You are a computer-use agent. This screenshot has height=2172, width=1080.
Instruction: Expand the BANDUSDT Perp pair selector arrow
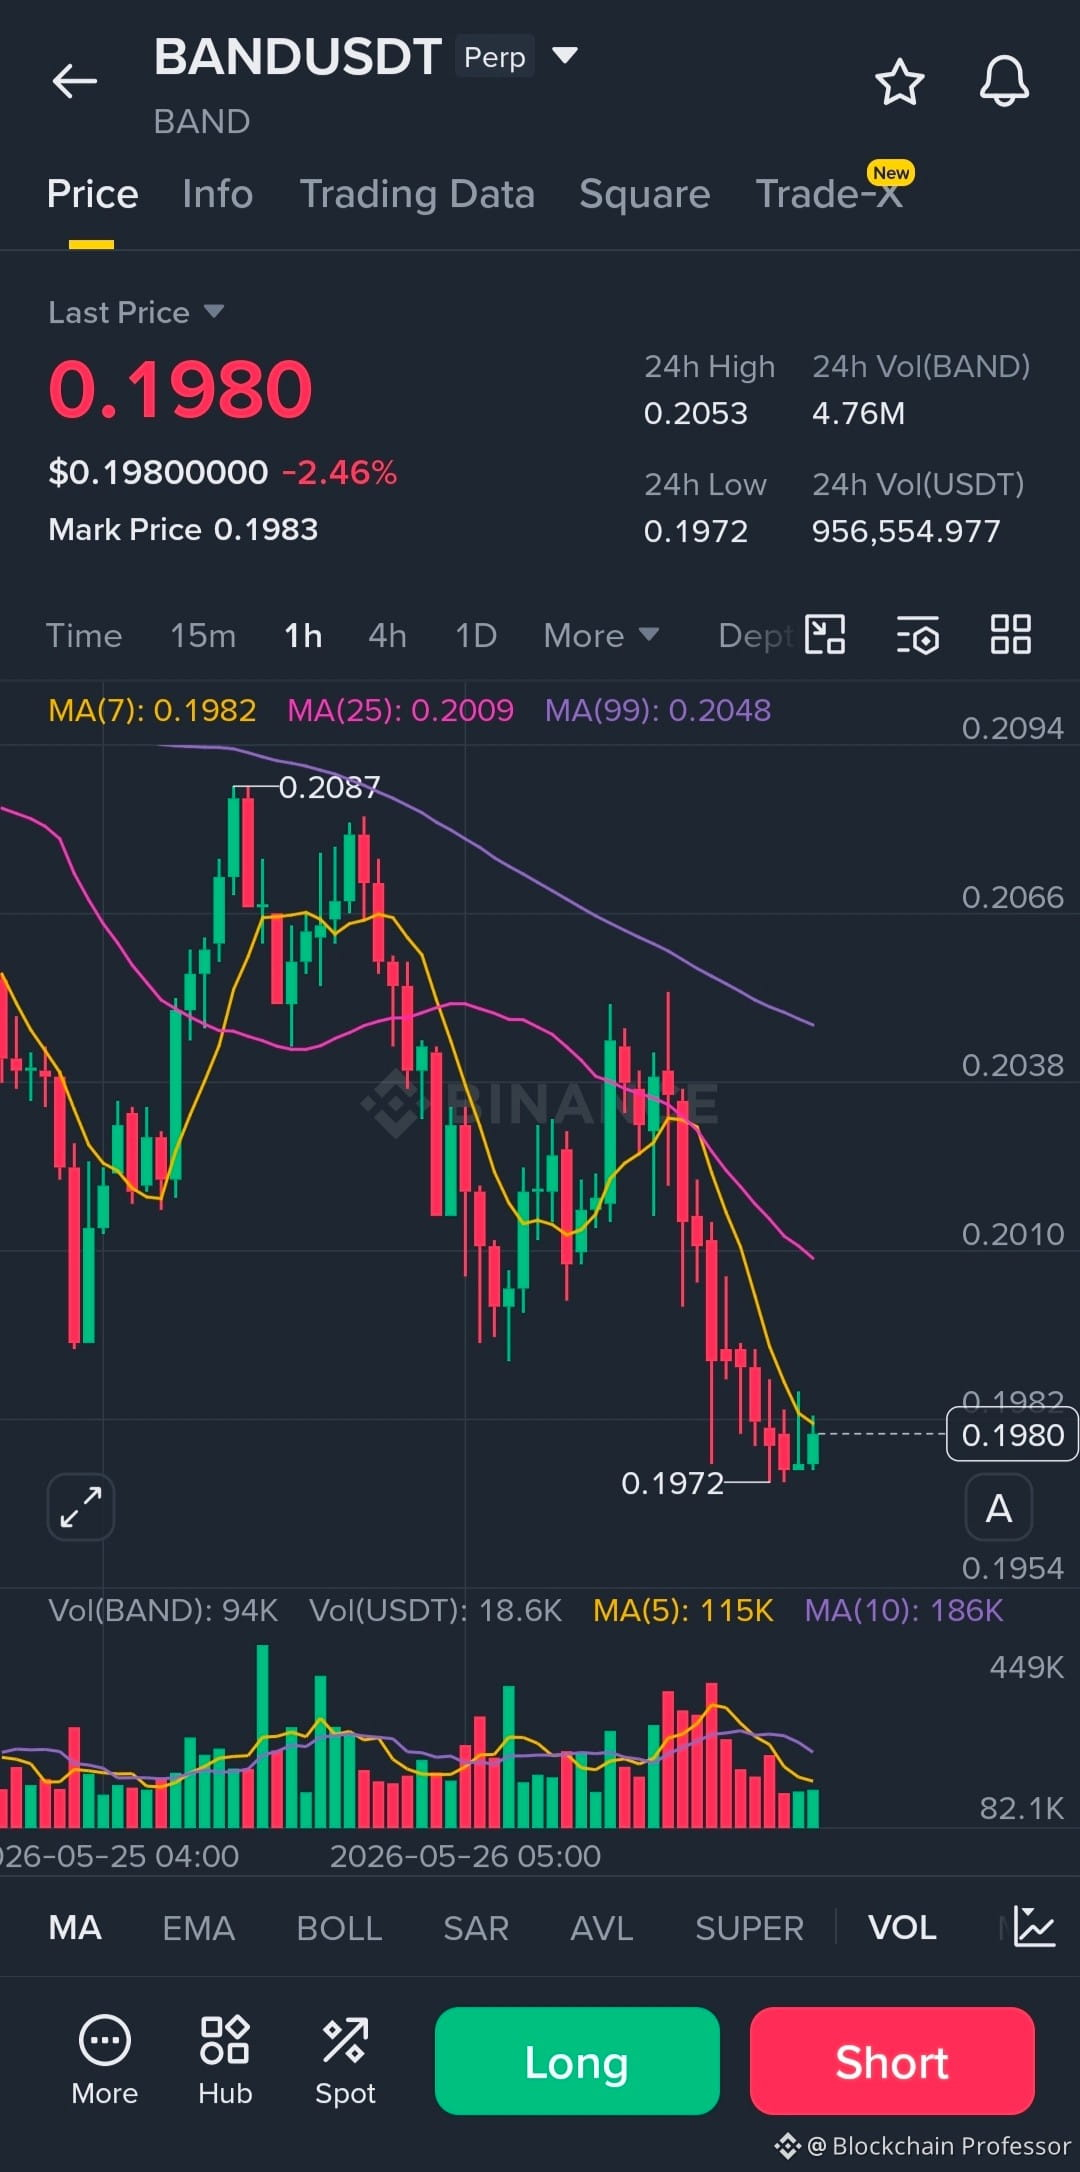coord(565,55)
